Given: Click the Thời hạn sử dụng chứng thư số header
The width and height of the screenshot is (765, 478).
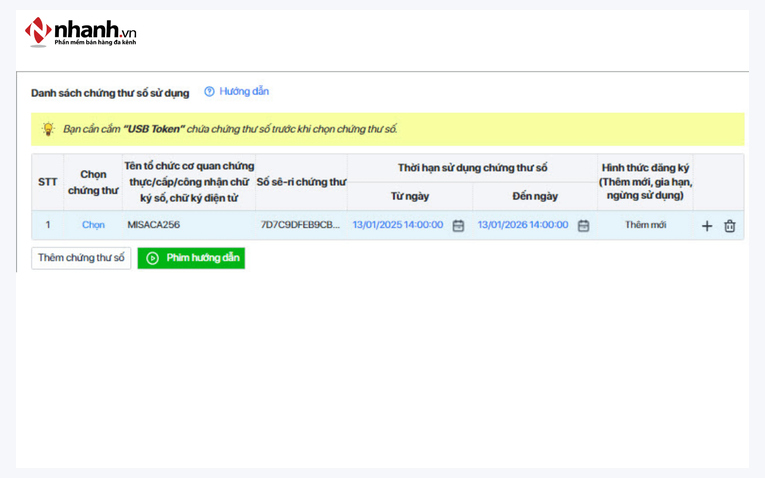Looking at the screenshot, I should pyautogui.click(x=472, y=168).
